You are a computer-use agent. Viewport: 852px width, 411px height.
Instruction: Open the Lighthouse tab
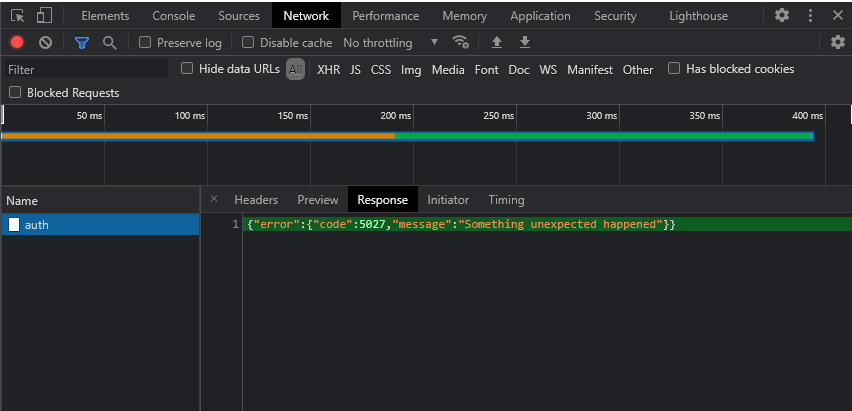pyautogui.click(x=698, y=16)
